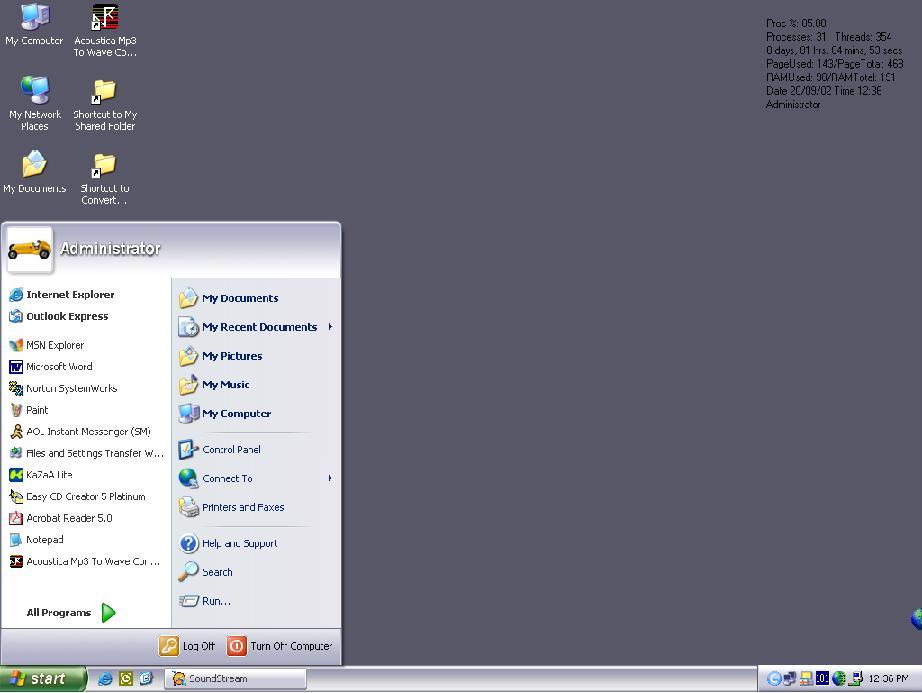Click the Administrator user picture

29,249
